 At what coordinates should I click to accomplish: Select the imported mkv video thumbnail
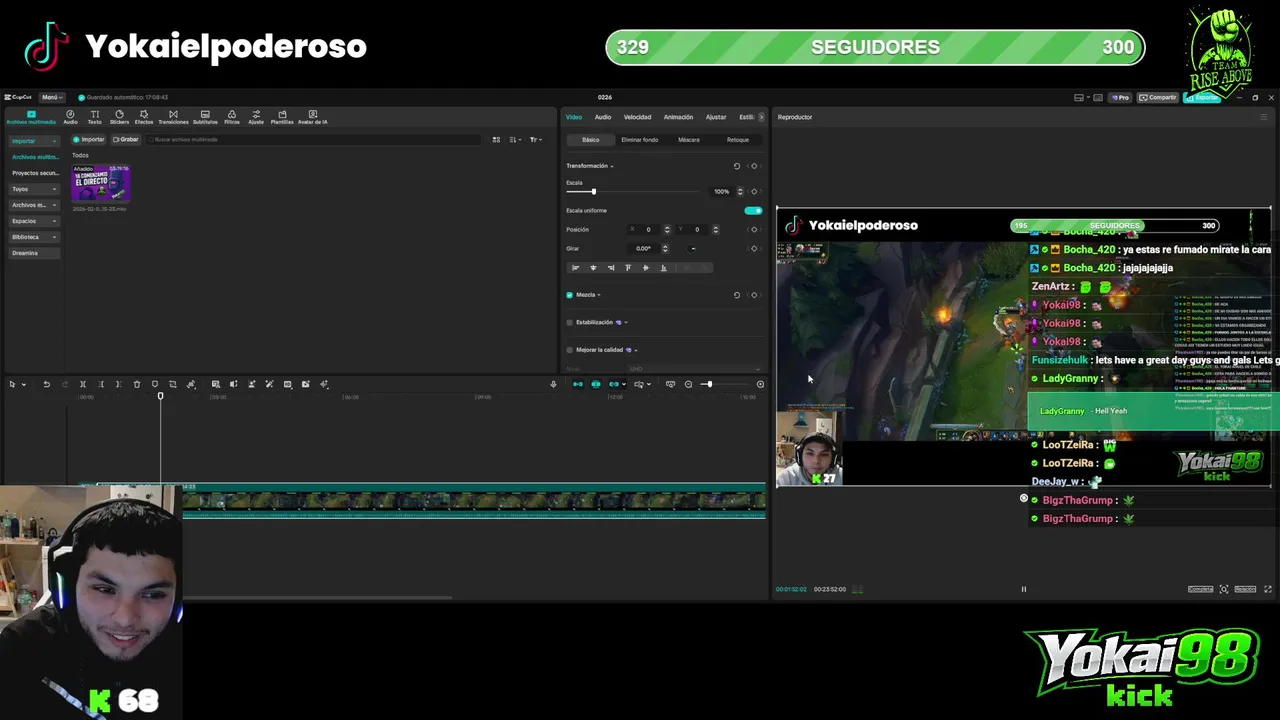pyautogui.click(x=100, y=183)
